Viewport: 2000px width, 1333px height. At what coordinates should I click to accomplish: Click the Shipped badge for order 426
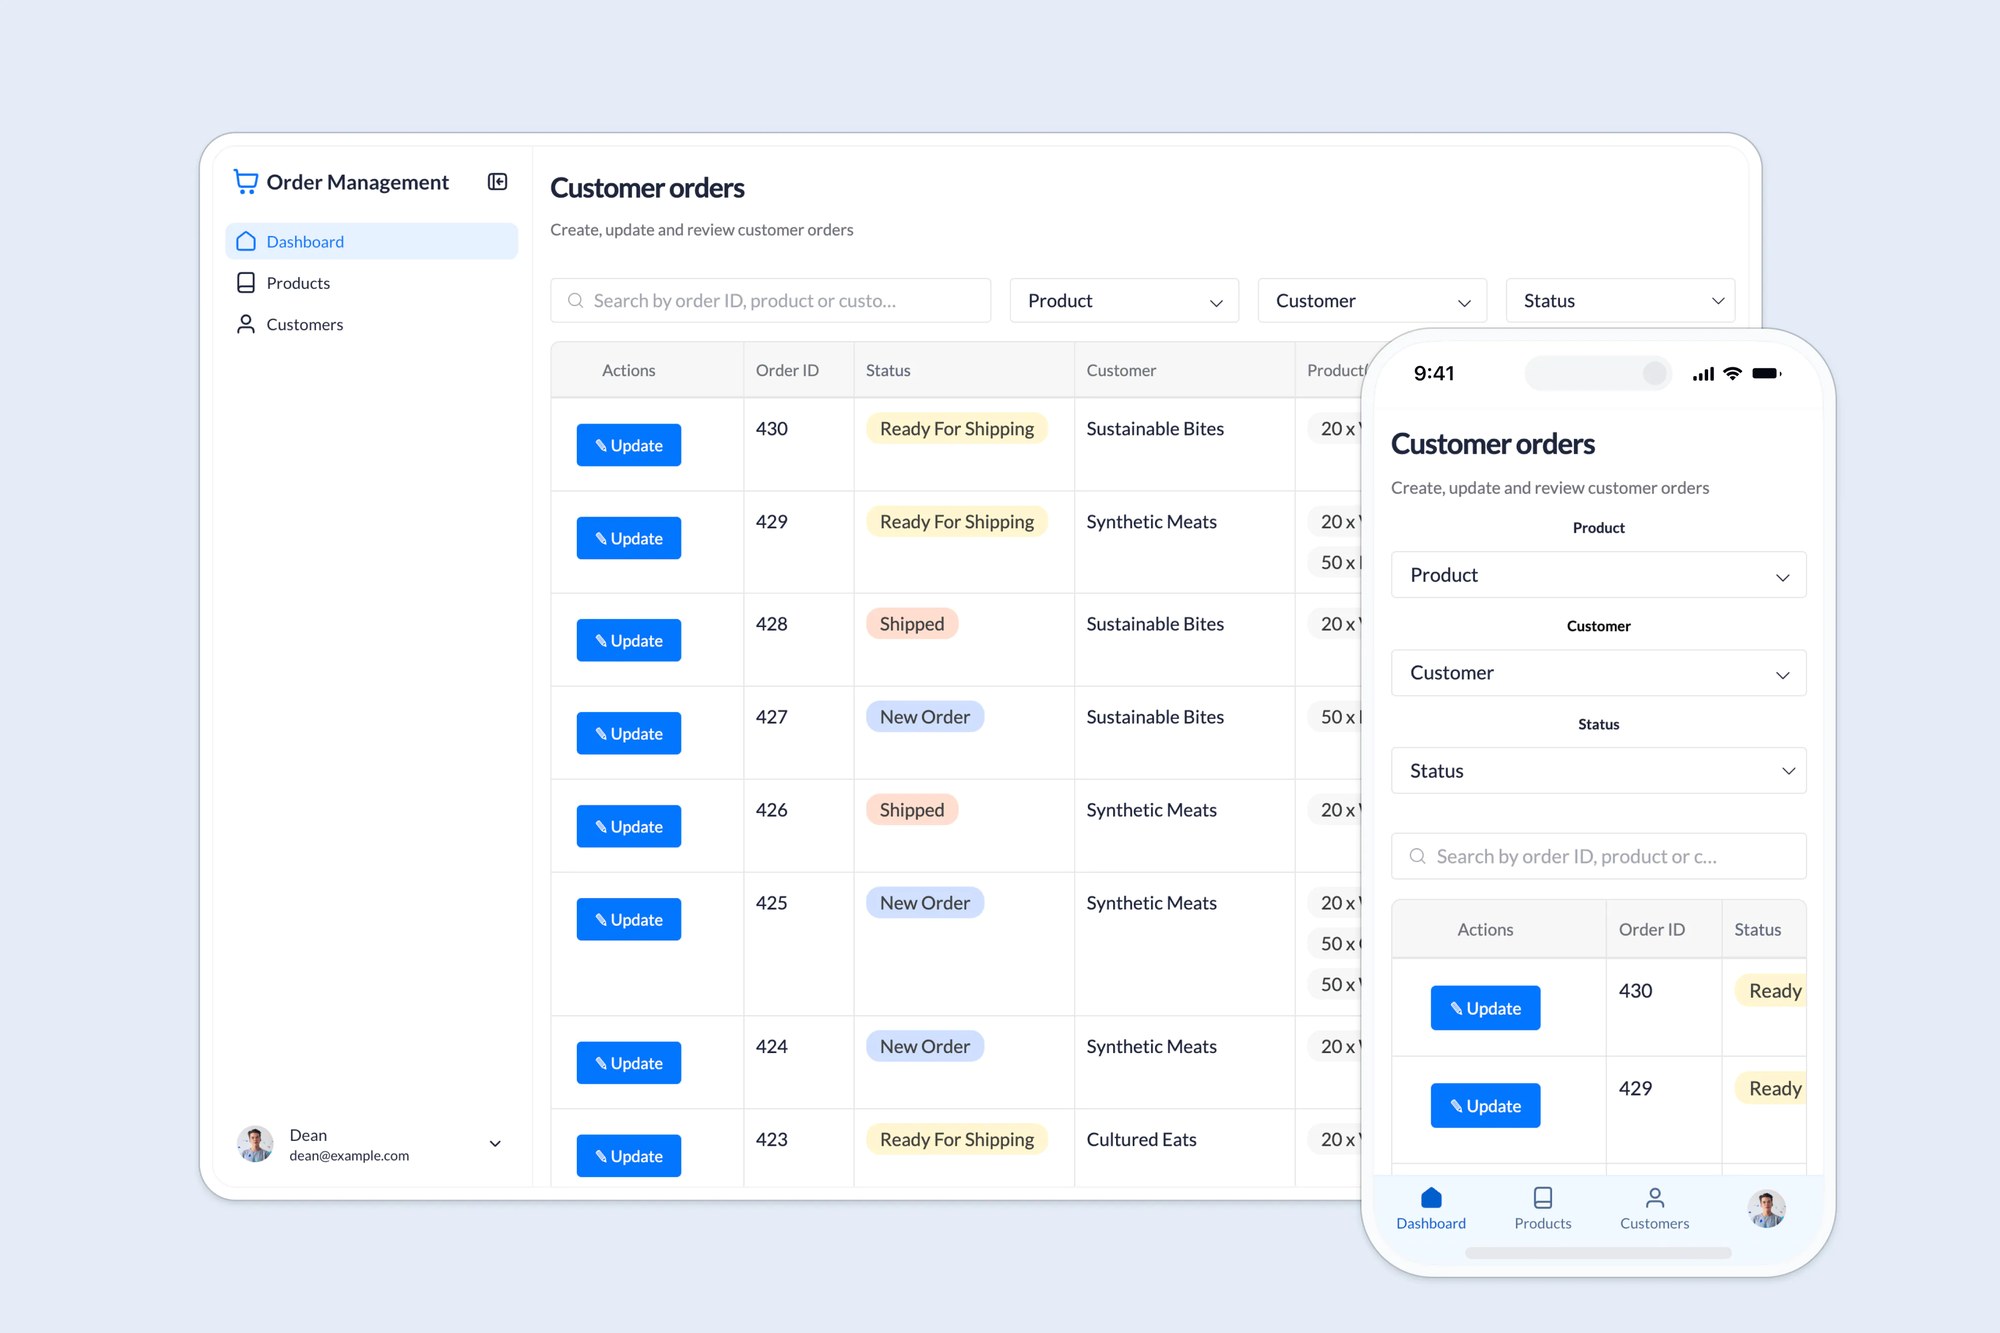coord(911,810)
